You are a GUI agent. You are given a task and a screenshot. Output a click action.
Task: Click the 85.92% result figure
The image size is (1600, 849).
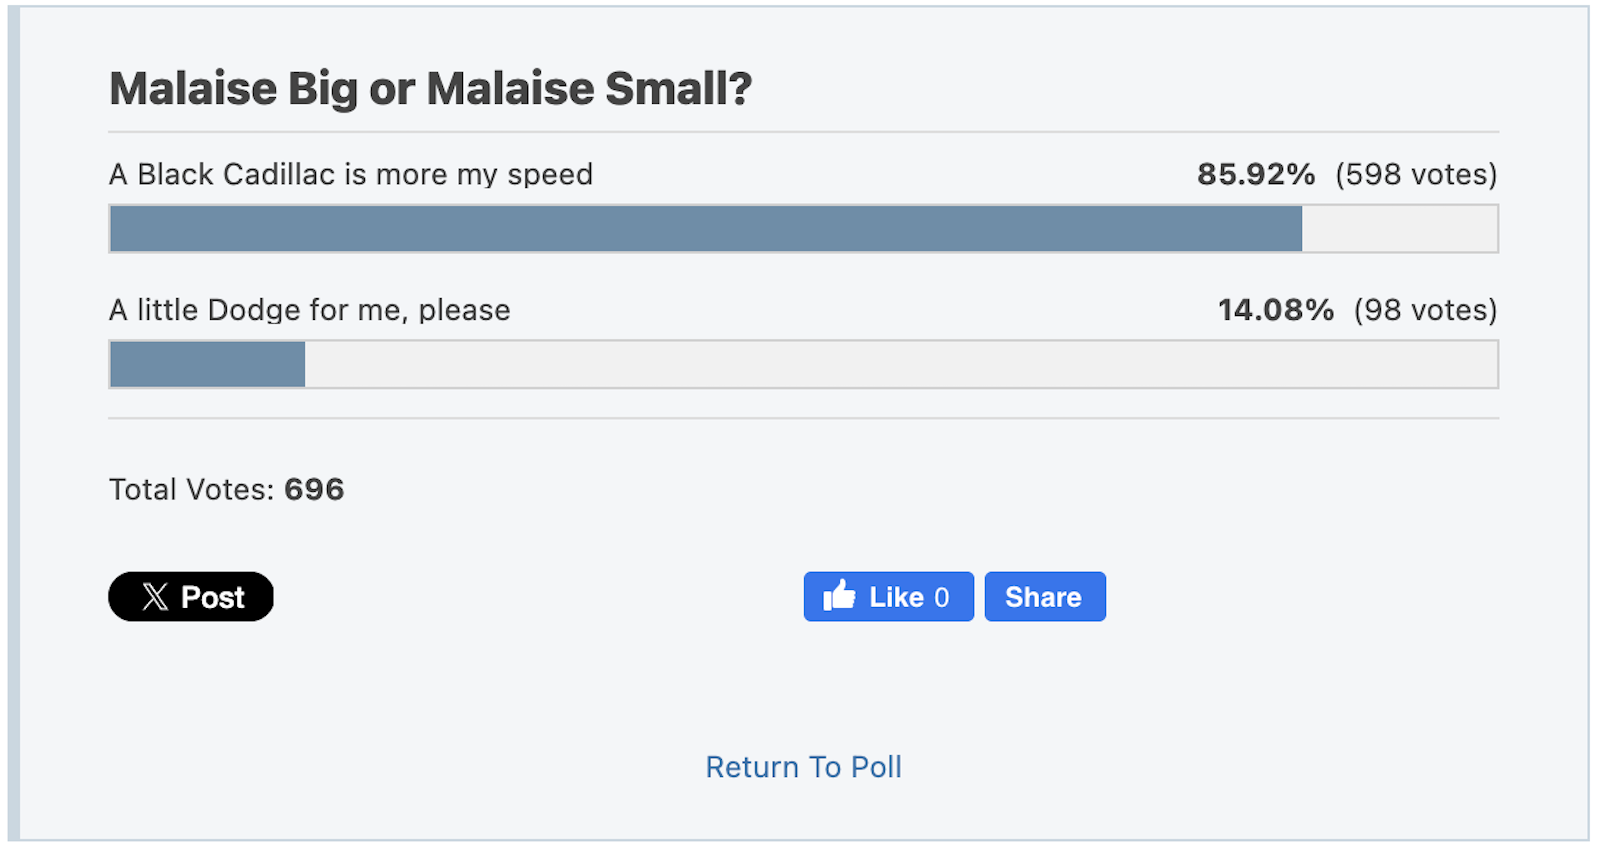coord(1256,175)
